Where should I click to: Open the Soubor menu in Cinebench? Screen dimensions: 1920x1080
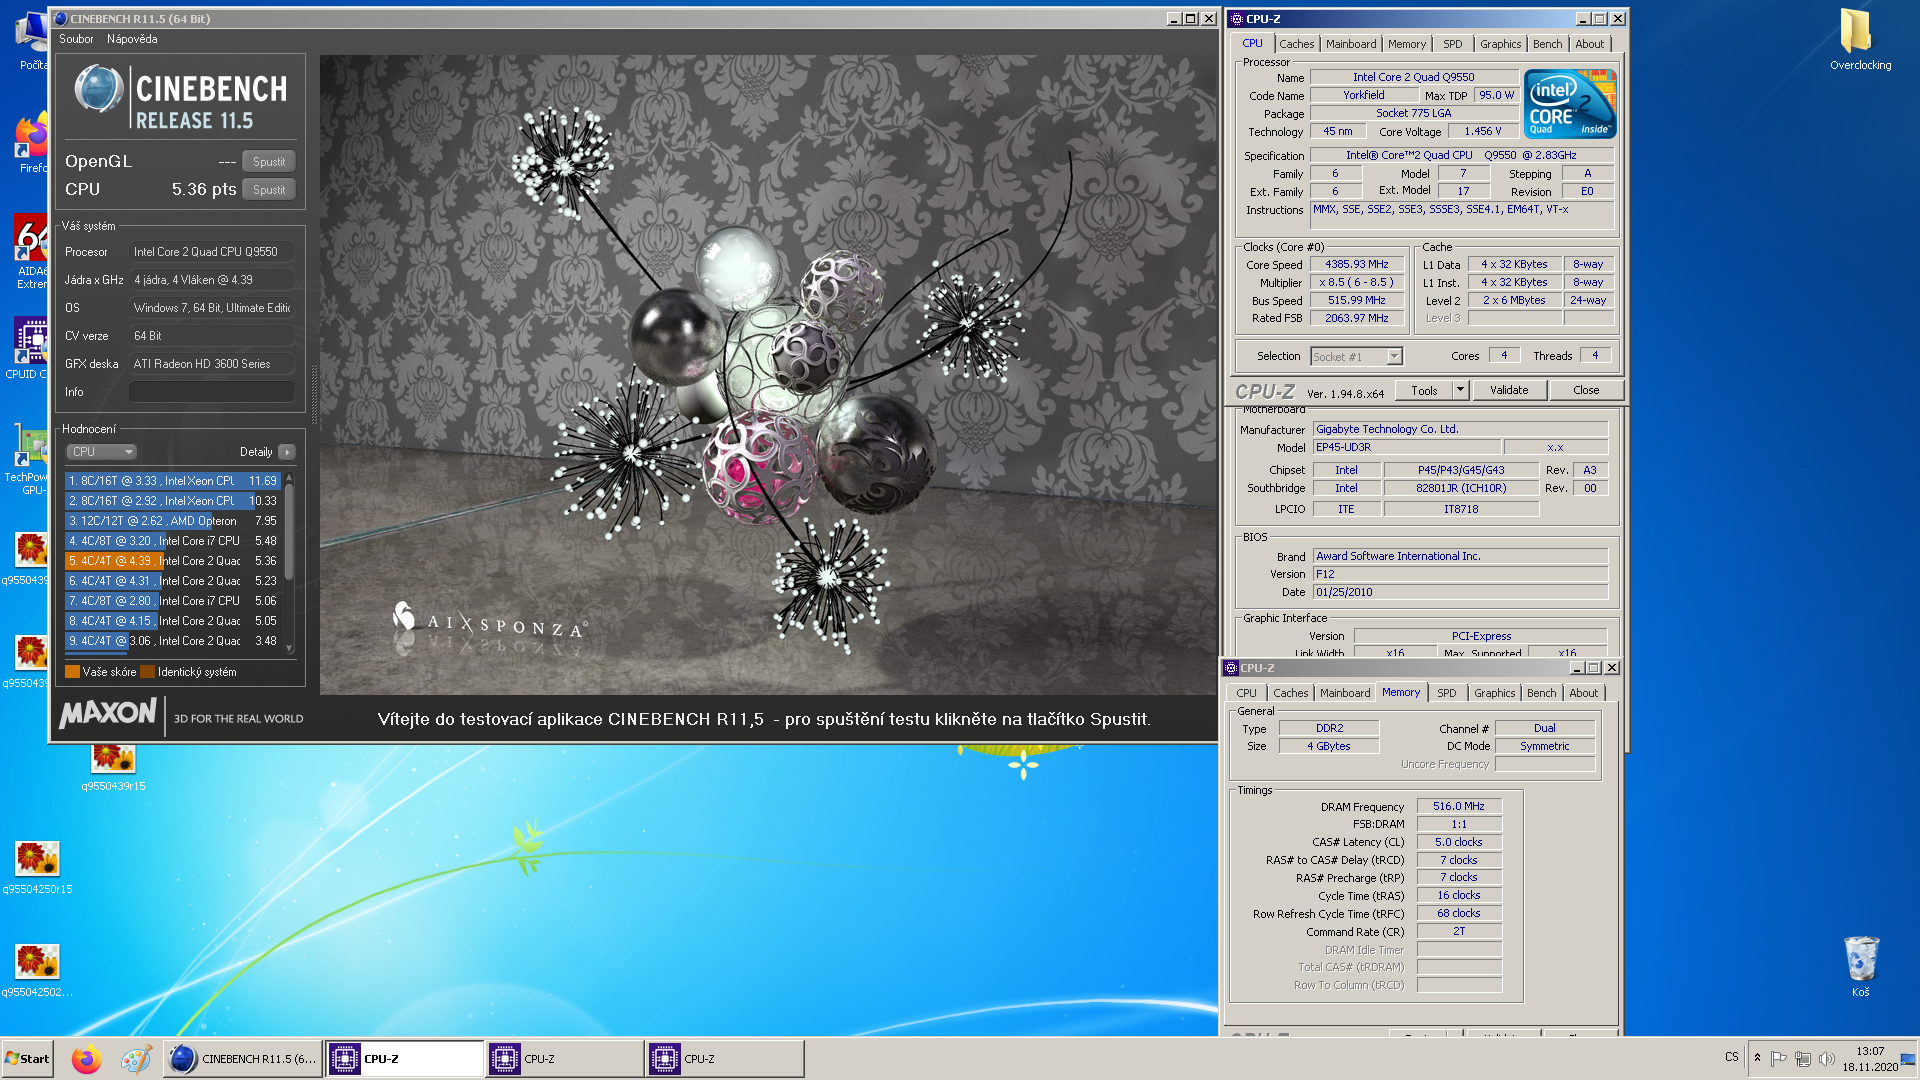coord(76,39)
